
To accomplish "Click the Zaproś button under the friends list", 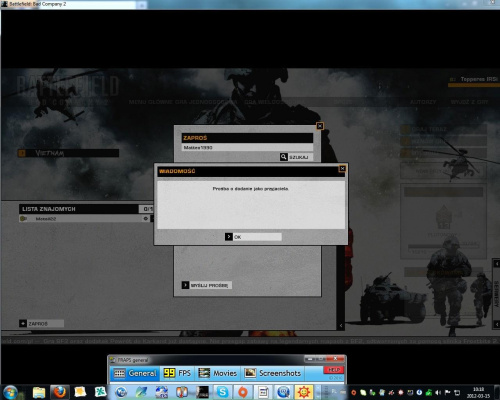I will 41,324.
